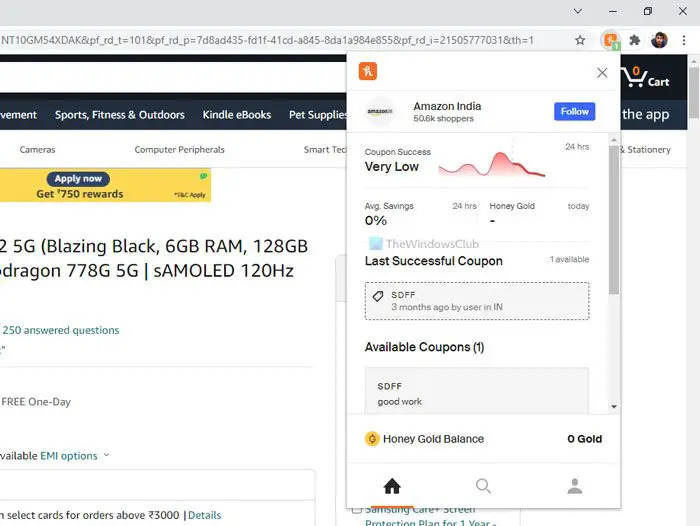The height and width of the screenshot is (526, 700).
Task: Click the Coupon Success trend chart
Action: [x=491, y=164]
